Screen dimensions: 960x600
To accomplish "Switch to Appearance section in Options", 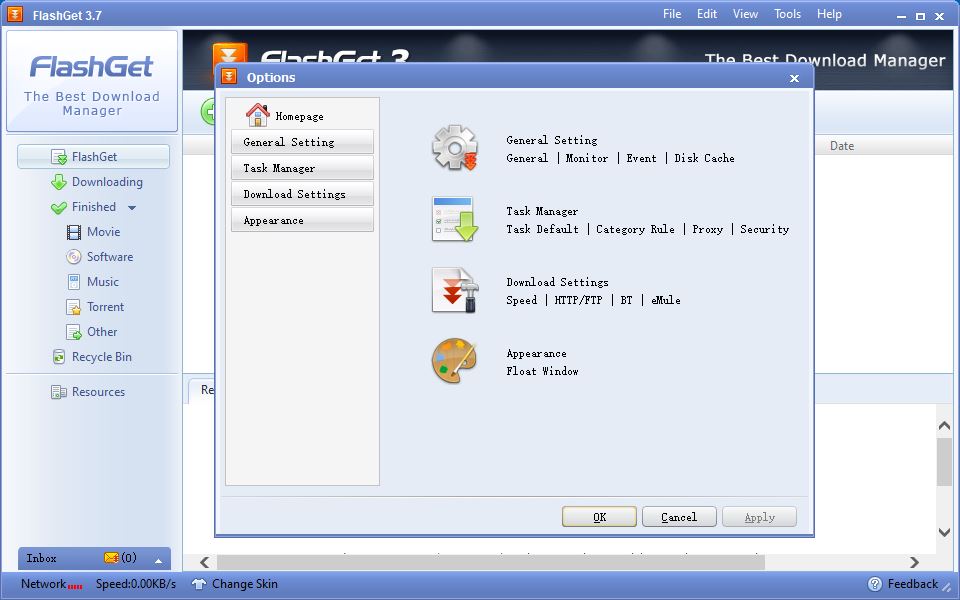I will [302, 220].
